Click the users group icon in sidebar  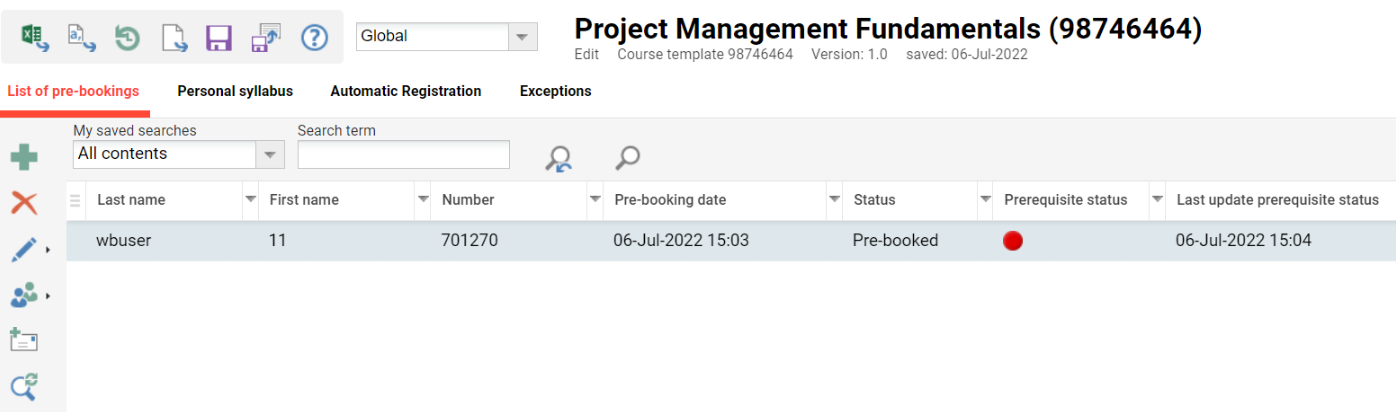tap(24, 295)
